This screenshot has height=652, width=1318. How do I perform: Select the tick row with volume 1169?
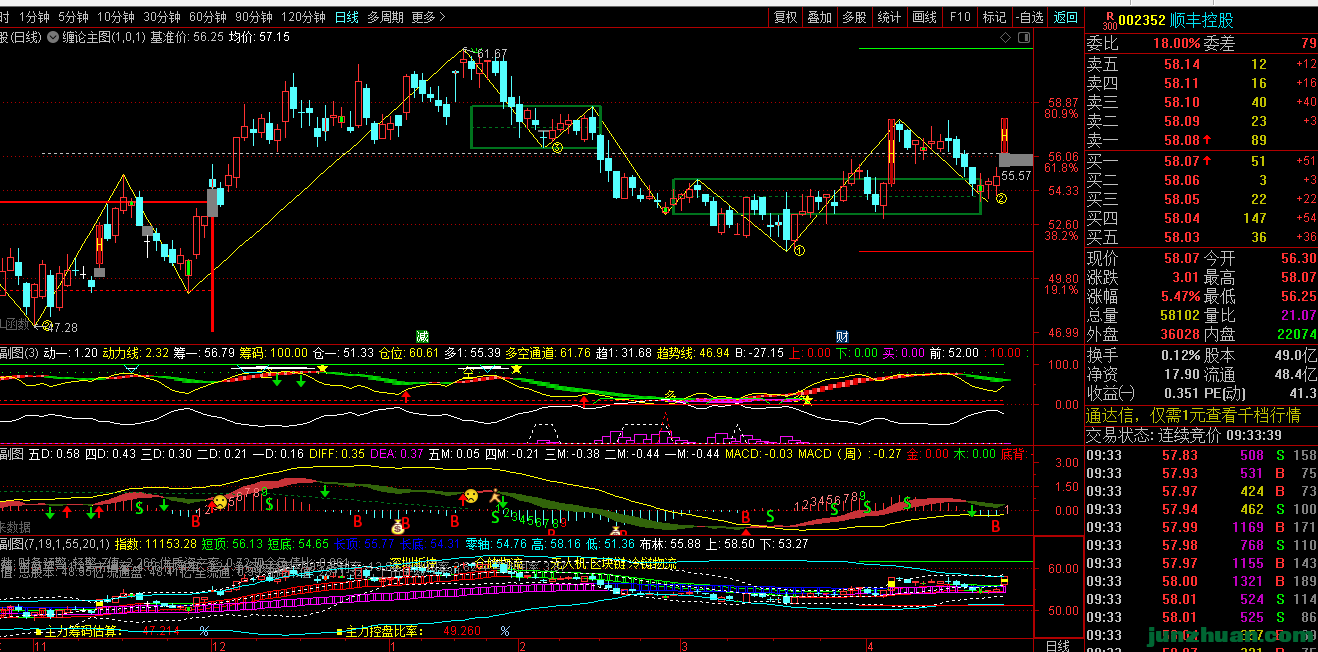(x=1201, y=528)
